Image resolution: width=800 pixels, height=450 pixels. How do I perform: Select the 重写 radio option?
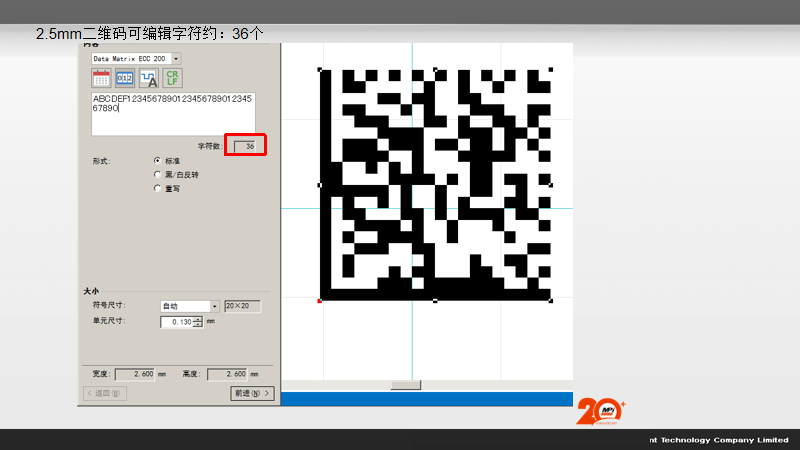(157, 187)
